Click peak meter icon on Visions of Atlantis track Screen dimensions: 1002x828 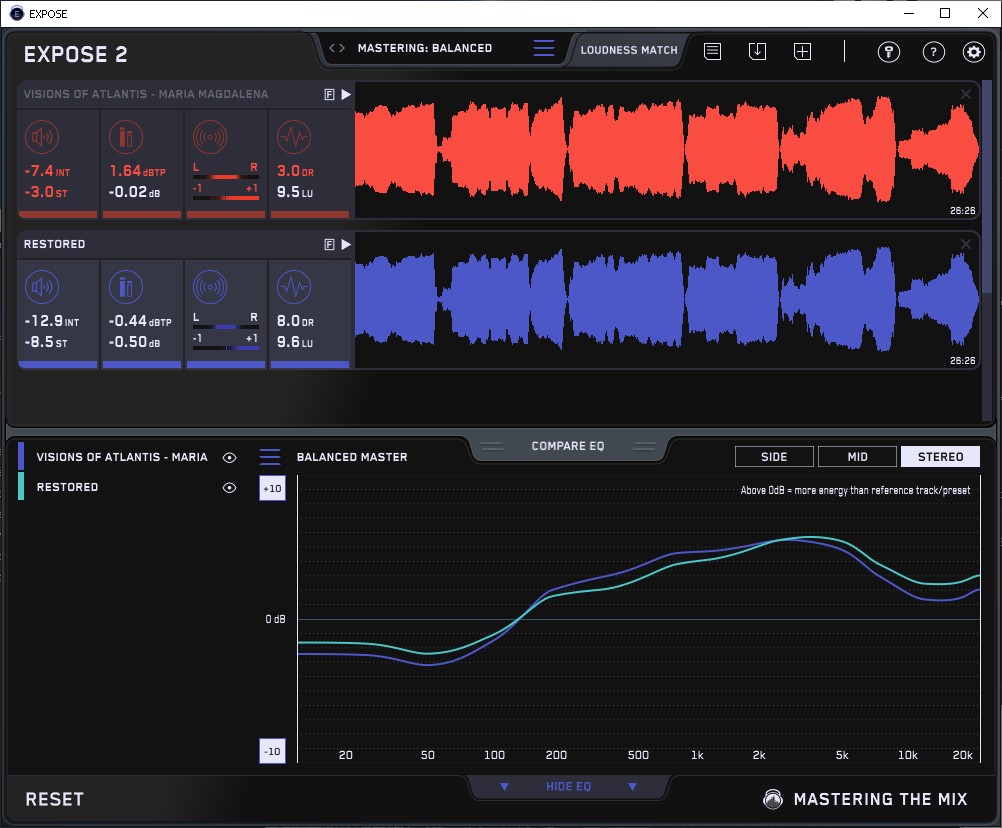[126, 137]
